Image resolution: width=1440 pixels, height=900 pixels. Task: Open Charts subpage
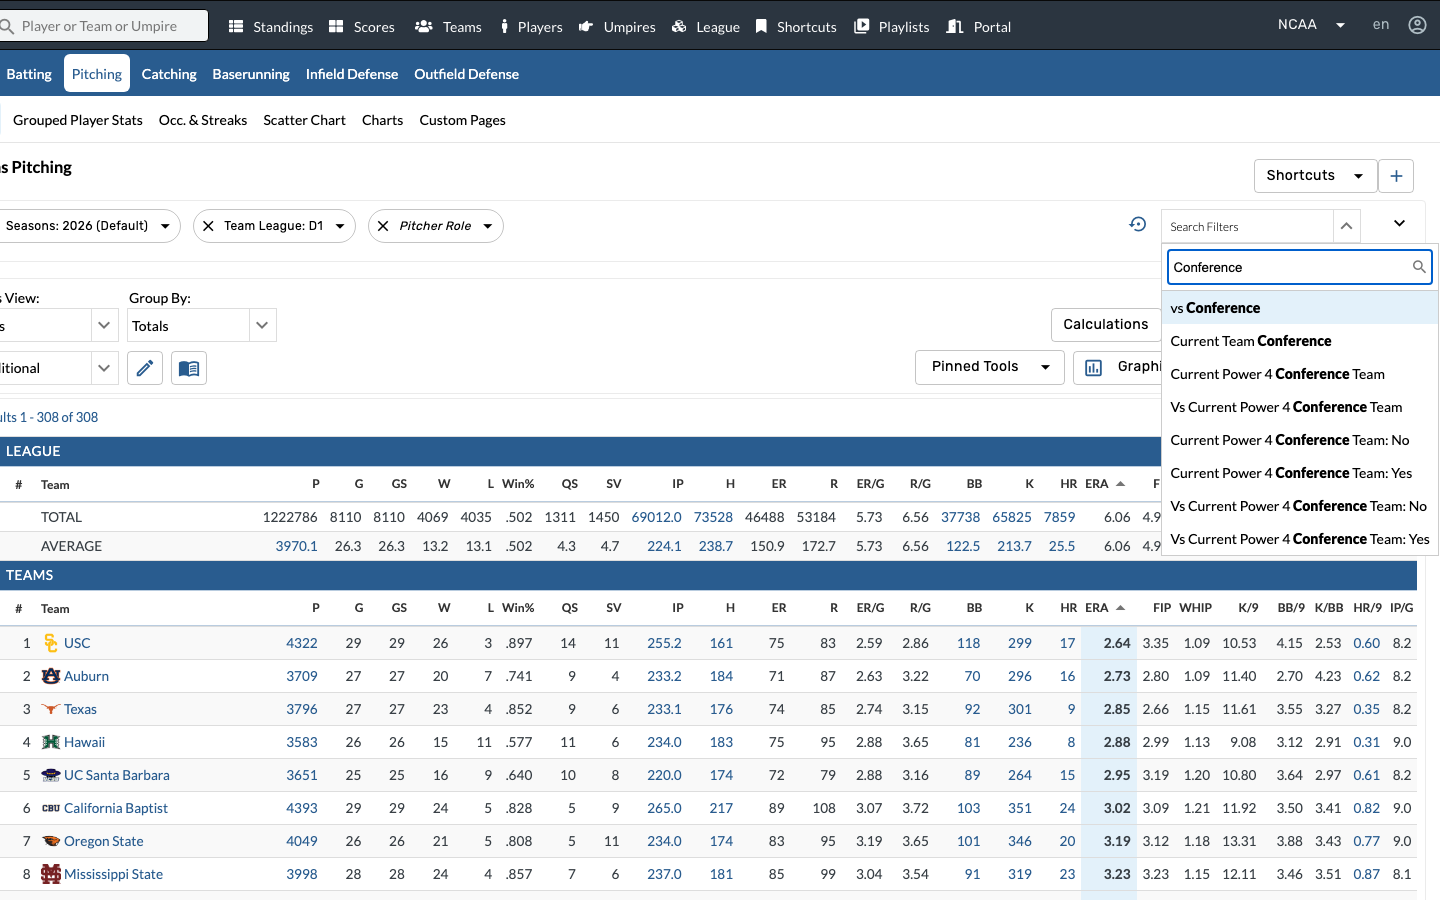coord(383,120)
